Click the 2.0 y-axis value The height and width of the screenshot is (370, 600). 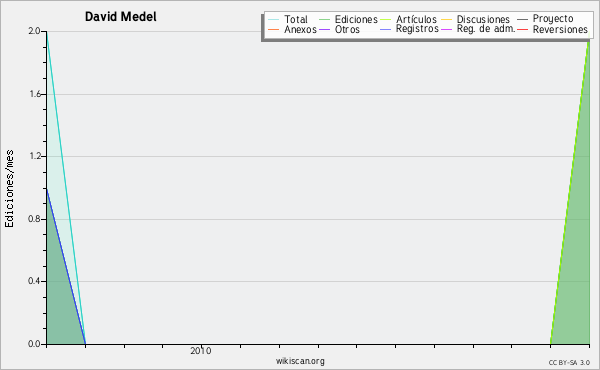pos(34,31)
